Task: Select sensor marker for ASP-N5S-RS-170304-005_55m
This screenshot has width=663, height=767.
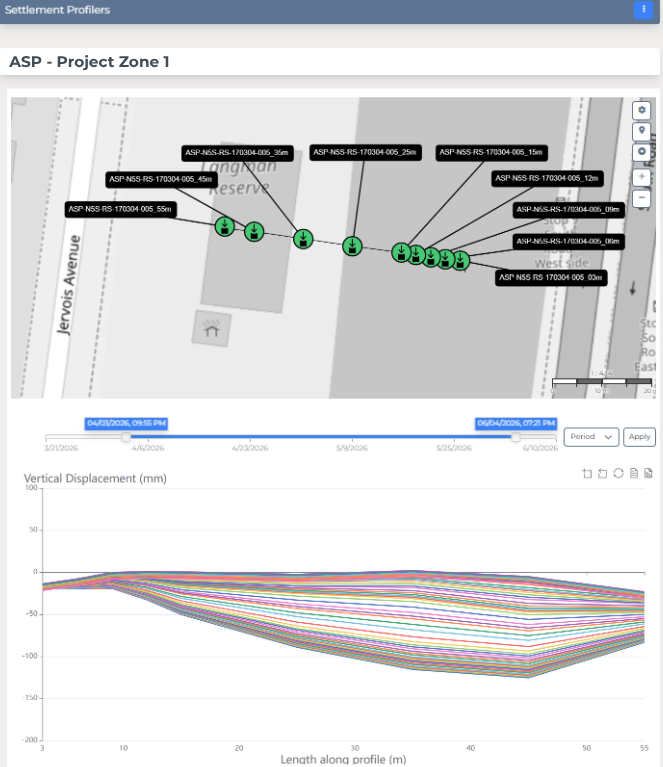Action: coord(225,226)
